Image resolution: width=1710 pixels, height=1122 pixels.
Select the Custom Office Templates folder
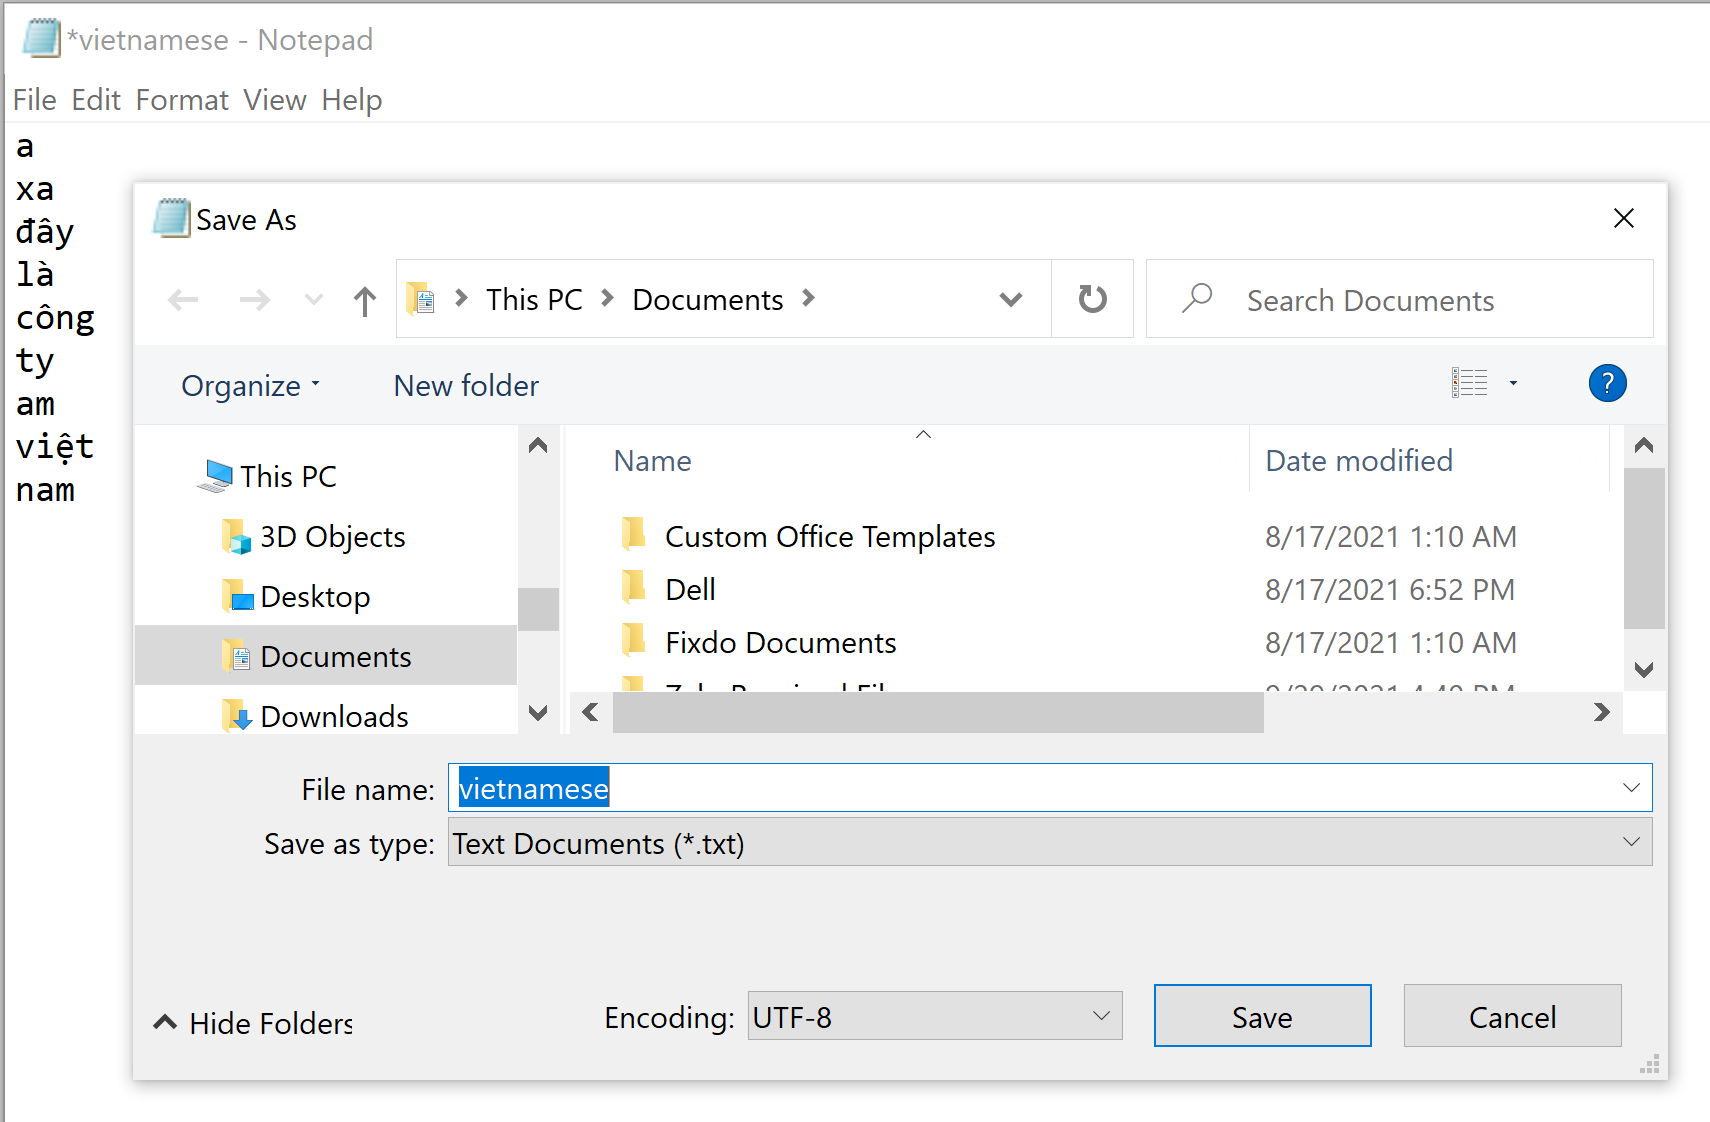pos(830,537)
